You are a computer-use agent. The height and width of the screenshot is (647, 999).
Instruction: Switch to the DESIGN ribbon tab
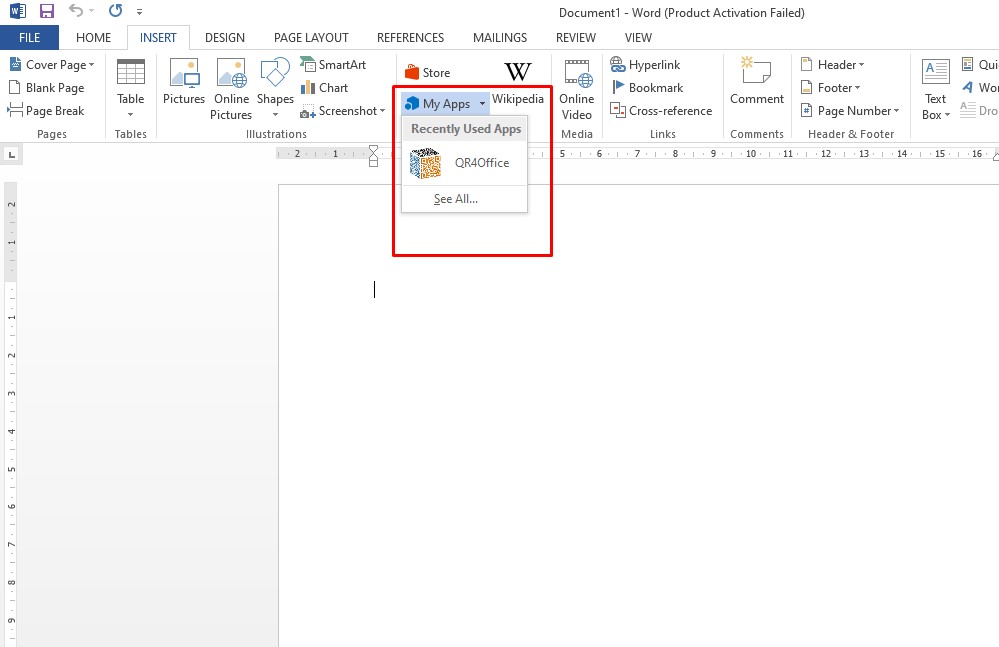[x=225, y=38]
